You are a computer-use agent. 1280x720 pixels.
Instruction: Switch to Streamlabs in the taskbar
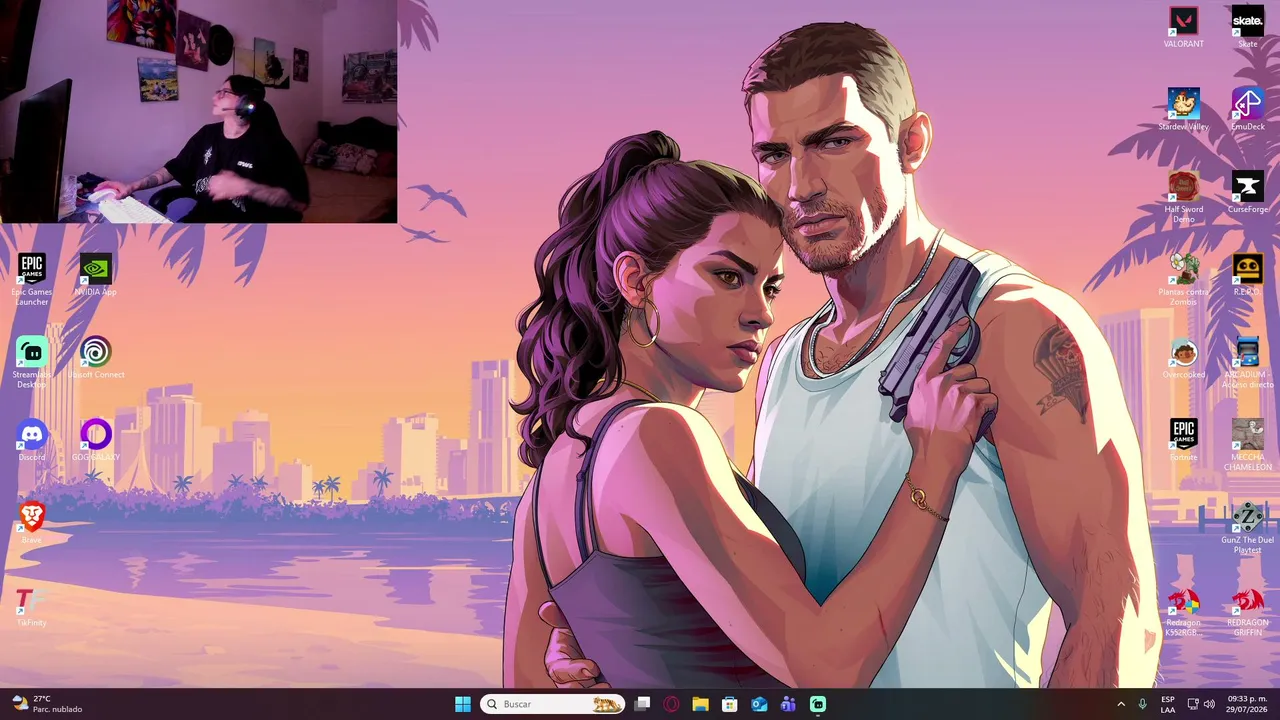818,704
